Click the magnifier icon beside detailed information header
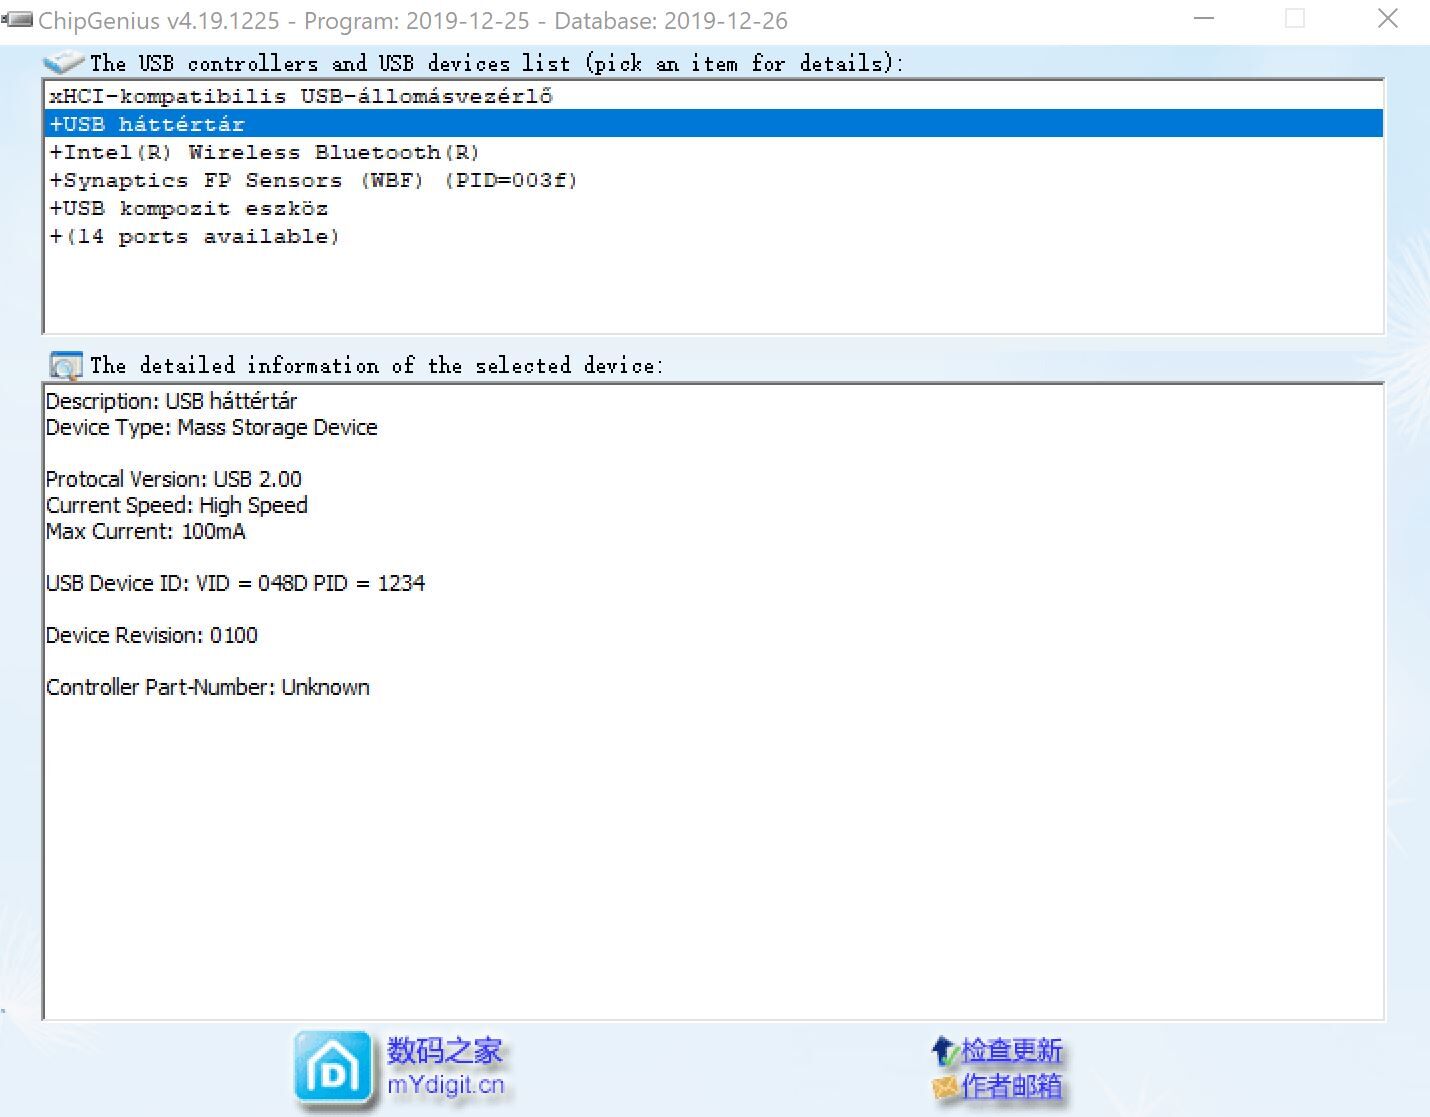The height and width of the screenshot is (1117, 1430). (66, 365)
